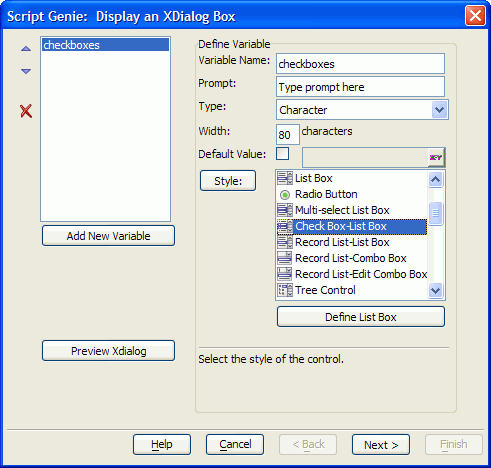The height and width of the screenshot is (468, 491).
Task: Click the List Box style icon
Action: (285, 178)
